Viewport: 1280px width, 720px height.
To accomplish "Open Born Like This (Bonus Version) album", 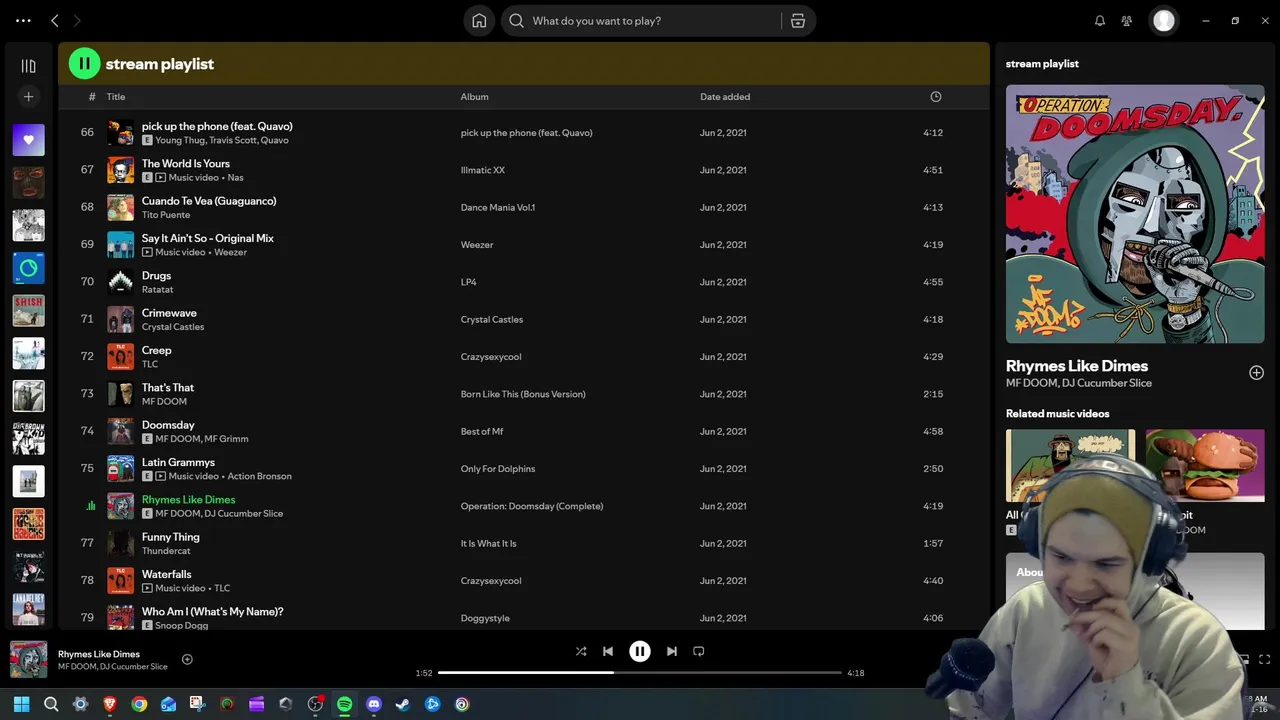I will 523,394.
